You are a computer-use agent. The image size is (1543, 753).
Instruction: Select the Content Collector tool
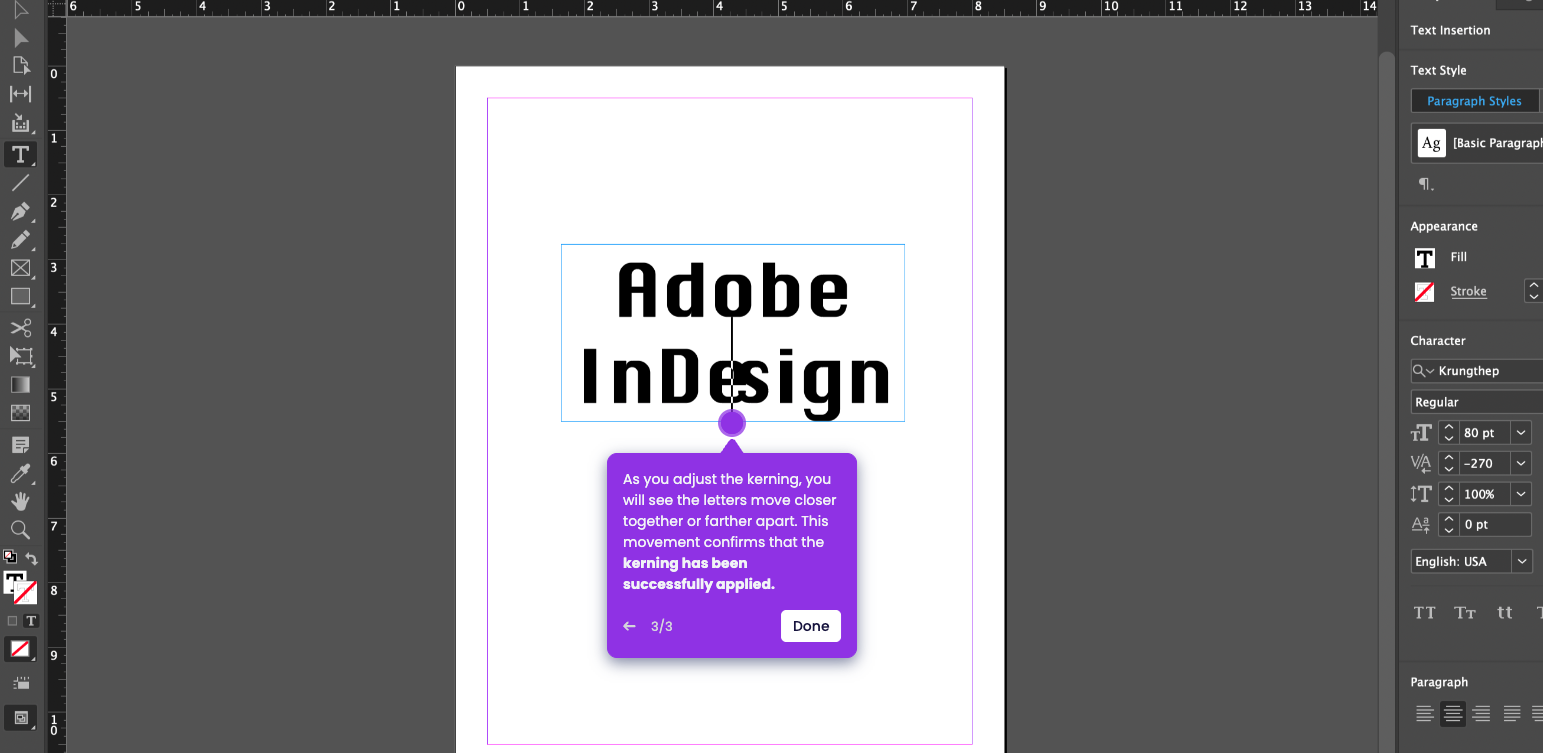[20, 123]
